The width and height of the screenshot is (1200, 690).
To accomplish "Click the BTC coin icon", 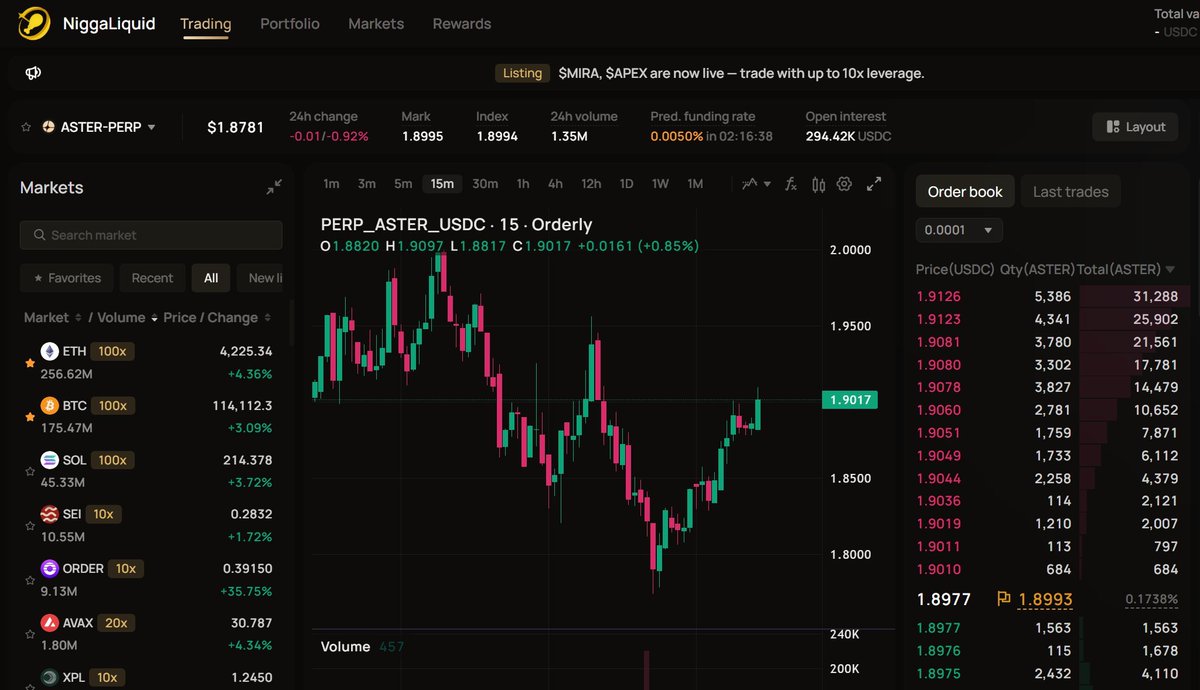I will click(x=49, y=406).
